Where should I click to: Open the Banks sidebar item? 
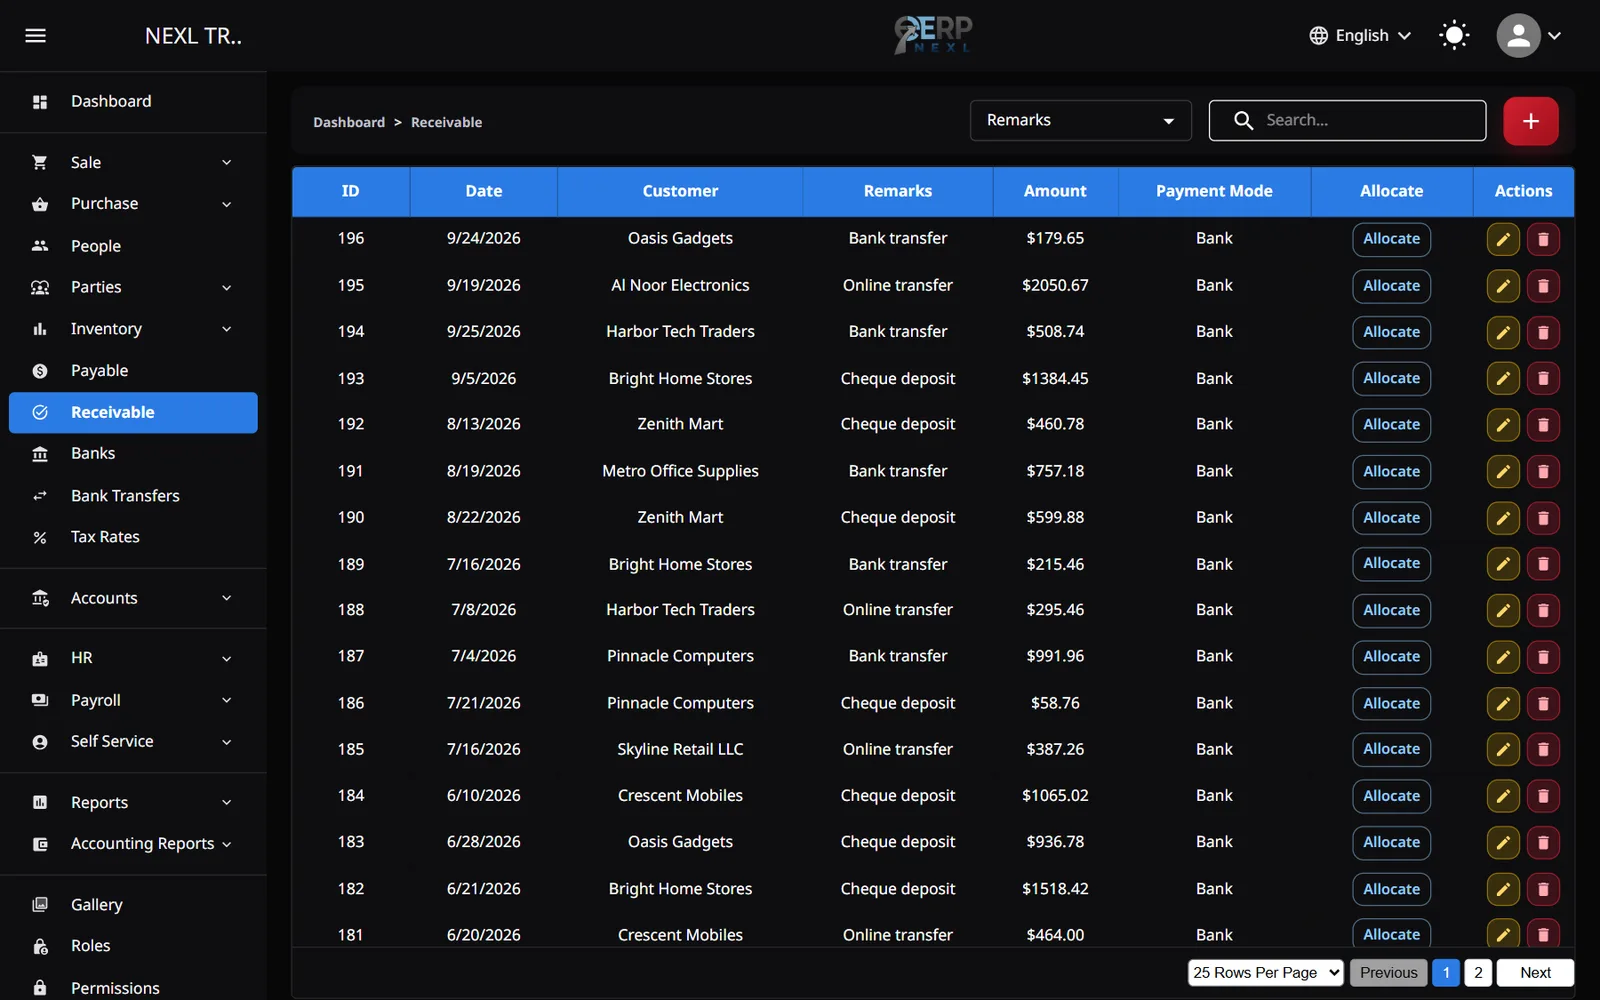[x=133, y=454]
